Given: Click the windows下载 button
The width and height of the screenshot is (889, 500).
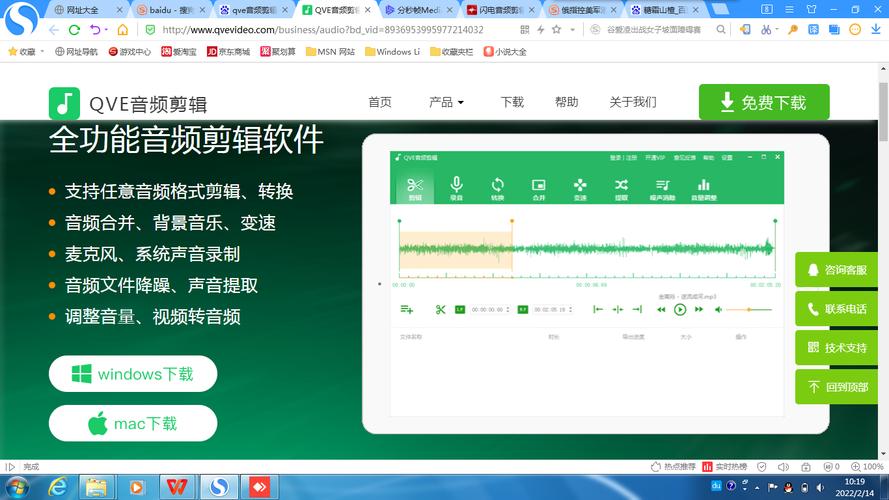Looking at the screenshot, I should click(x=133, y=374).
